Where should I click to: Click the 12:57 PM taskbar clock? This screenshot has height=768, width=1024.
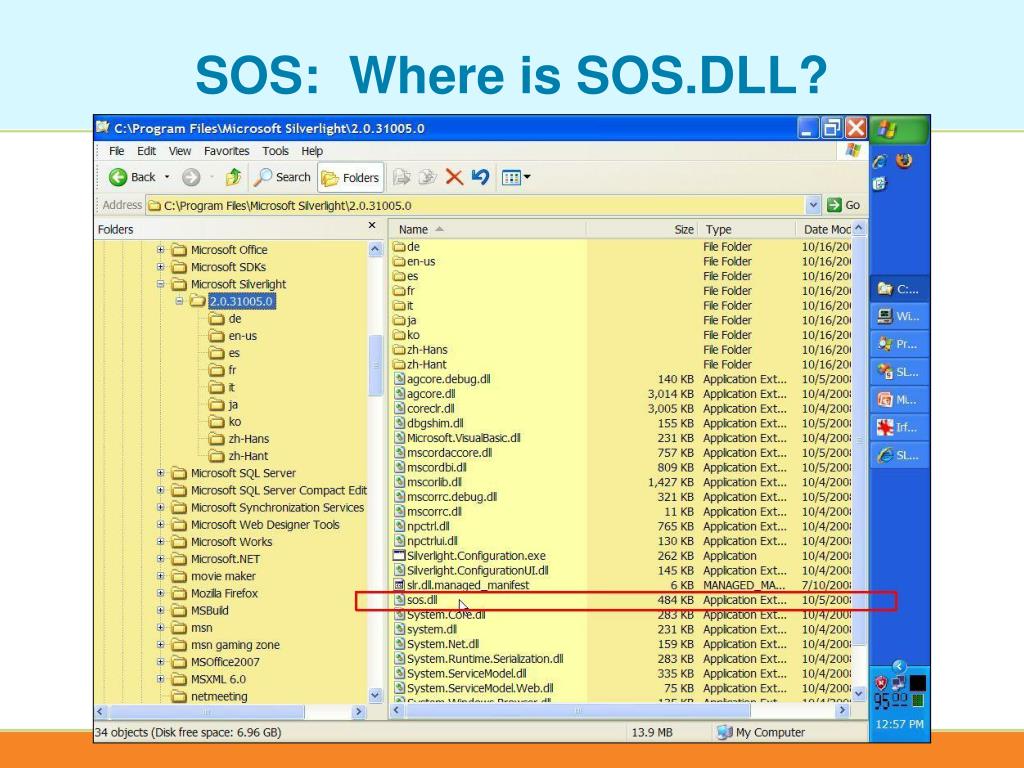899,724
